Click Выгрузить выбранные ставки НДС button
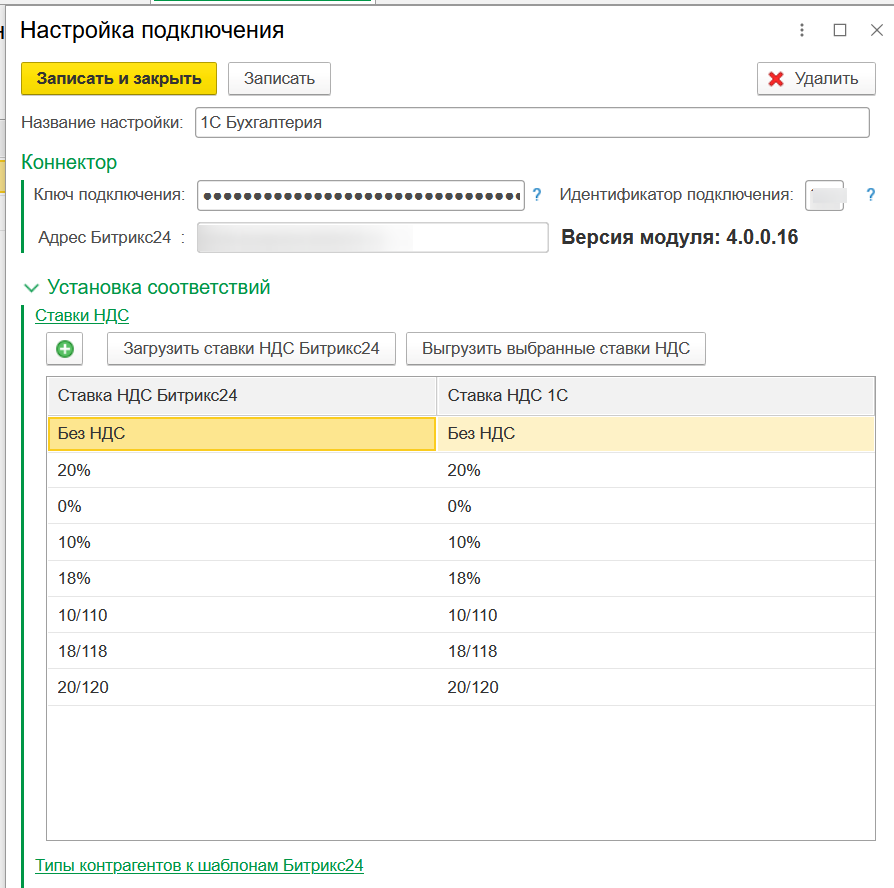Image resolution: width=894 pixels, height=888 pixels. (x=556, y=349)
